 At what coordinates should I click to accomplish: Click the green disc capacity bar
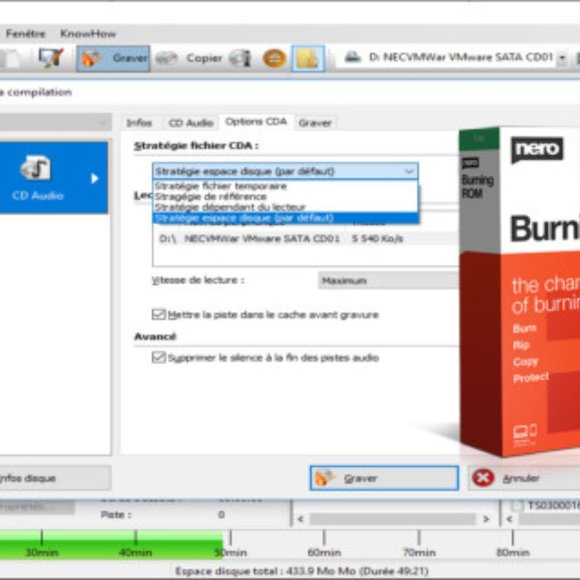(x=111, y=544)
